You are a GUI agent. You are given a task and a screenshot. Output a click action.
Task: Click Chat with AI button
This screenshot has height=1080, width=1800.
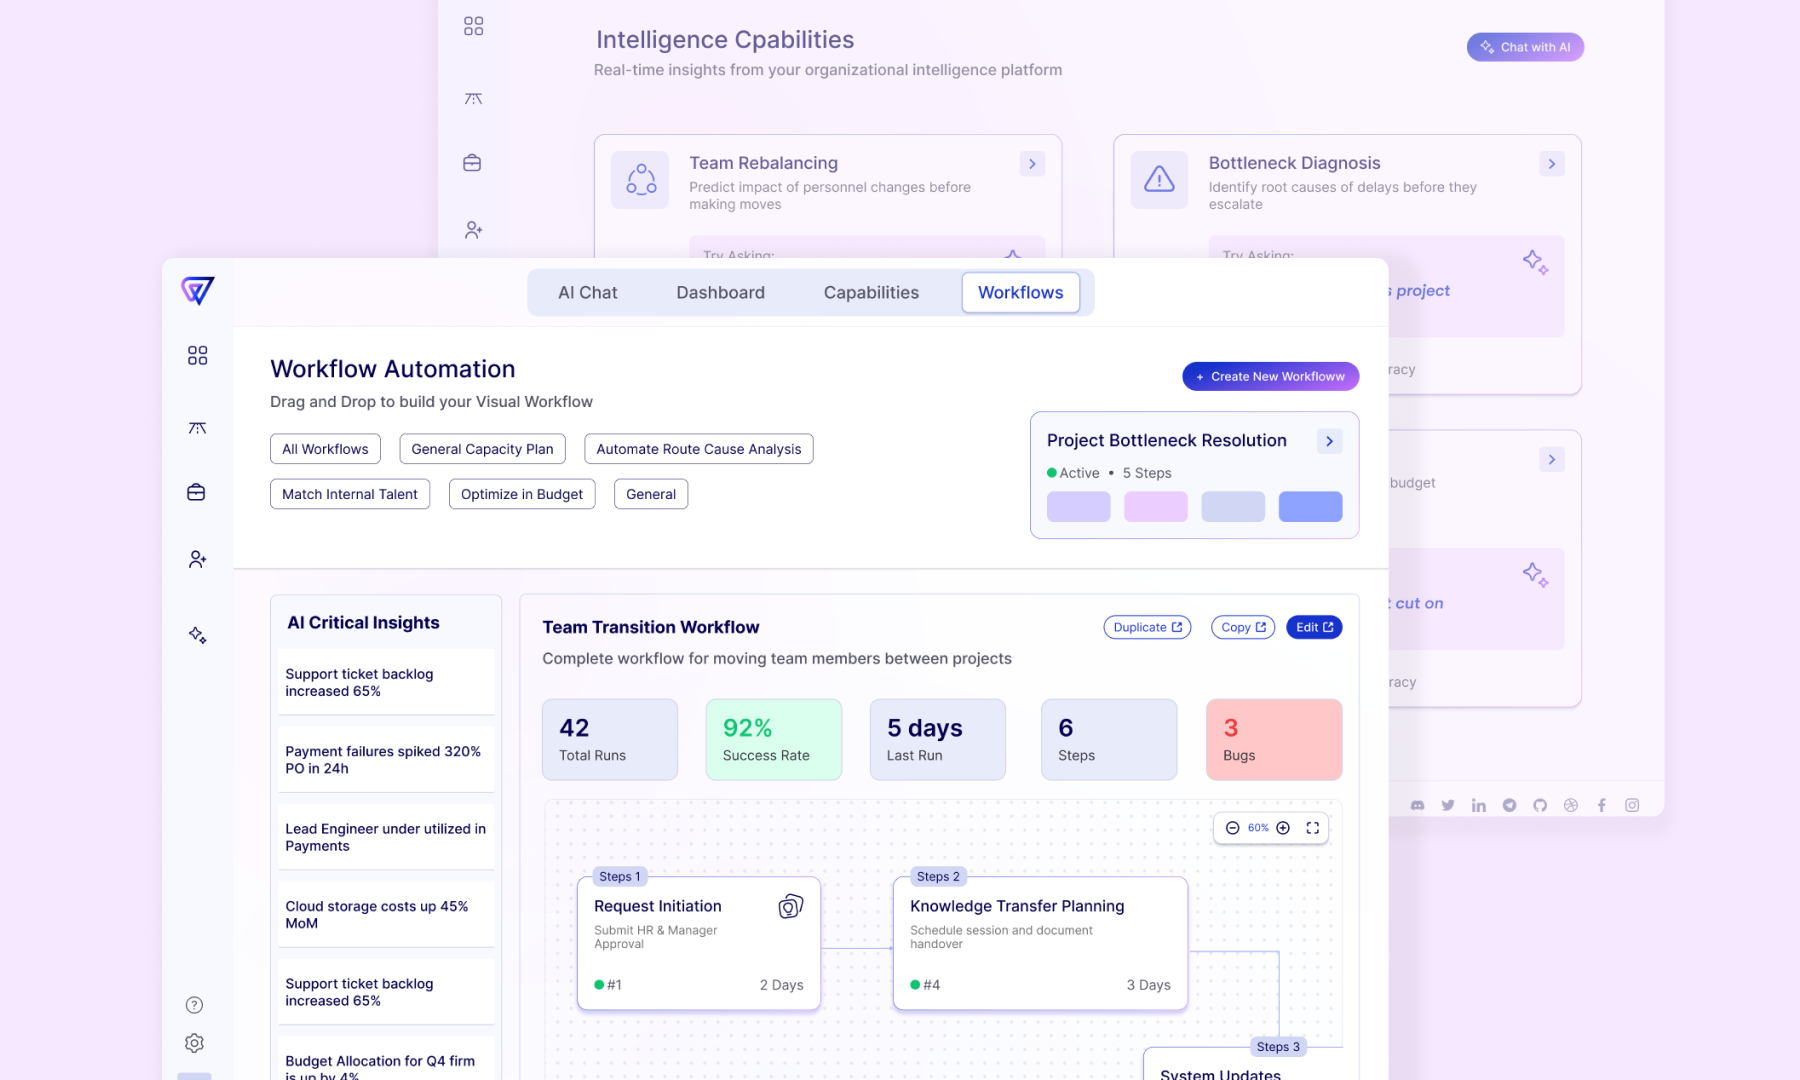(1525, 47)
